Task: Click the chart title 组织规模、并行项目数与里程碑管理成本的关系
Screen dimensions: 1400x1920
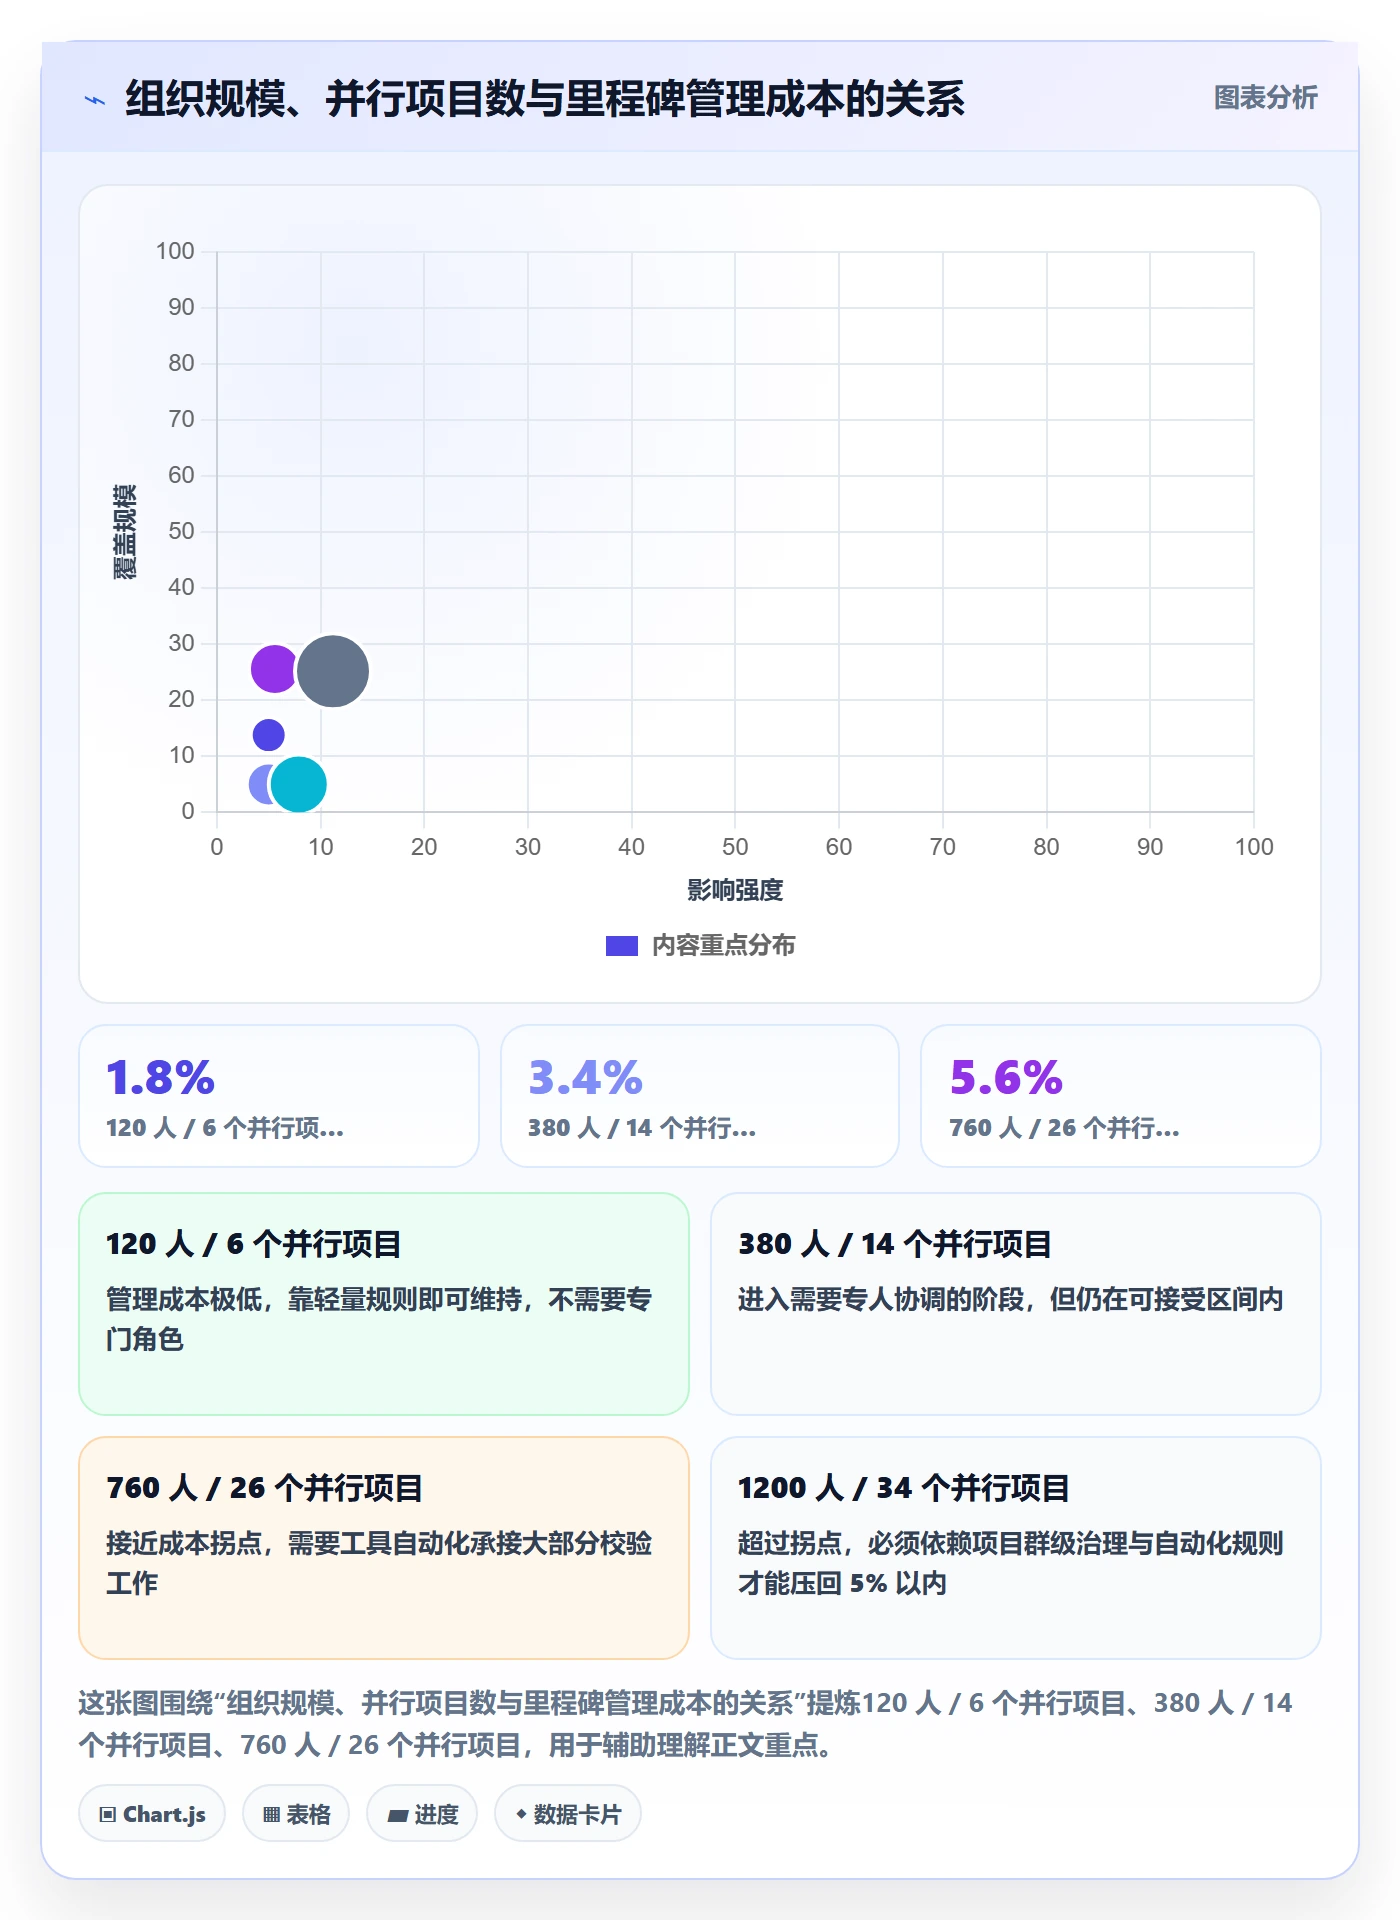Action: 545,99
